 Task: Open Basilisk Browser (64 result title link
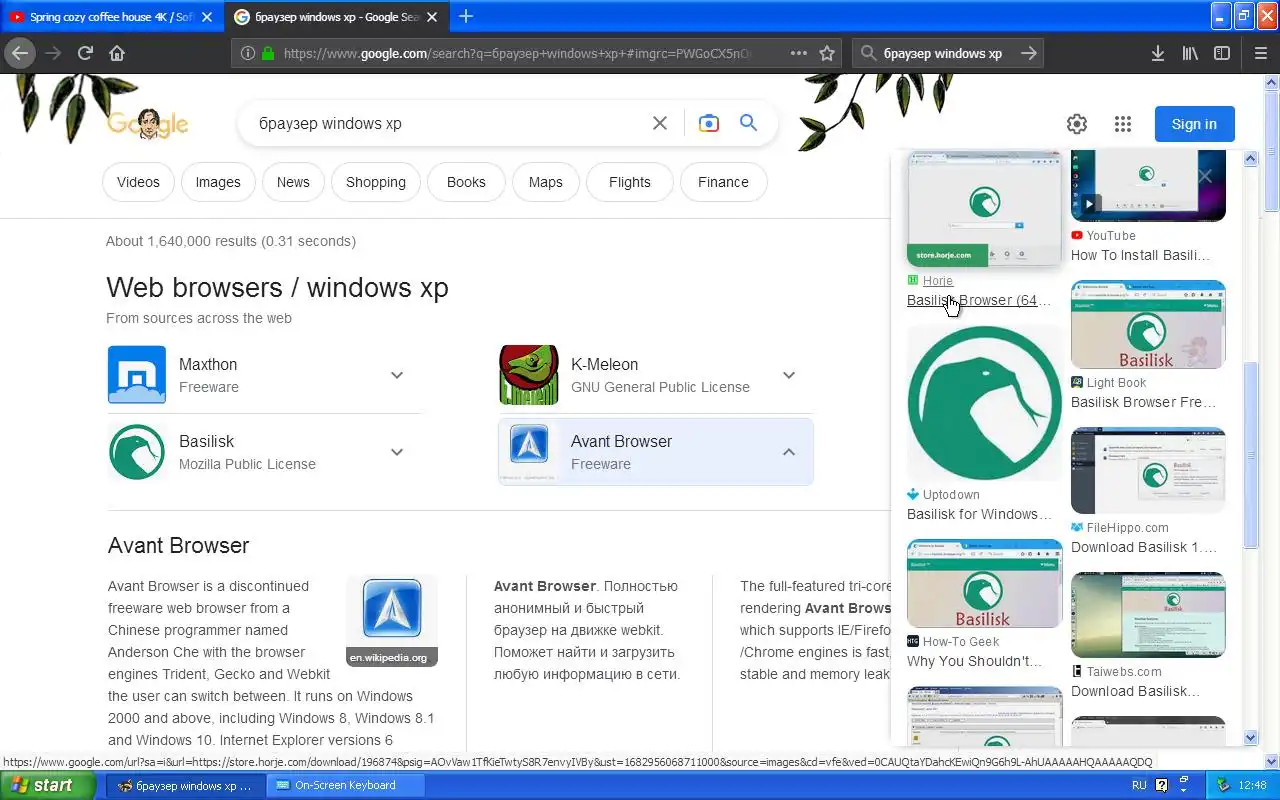[979, 300]
